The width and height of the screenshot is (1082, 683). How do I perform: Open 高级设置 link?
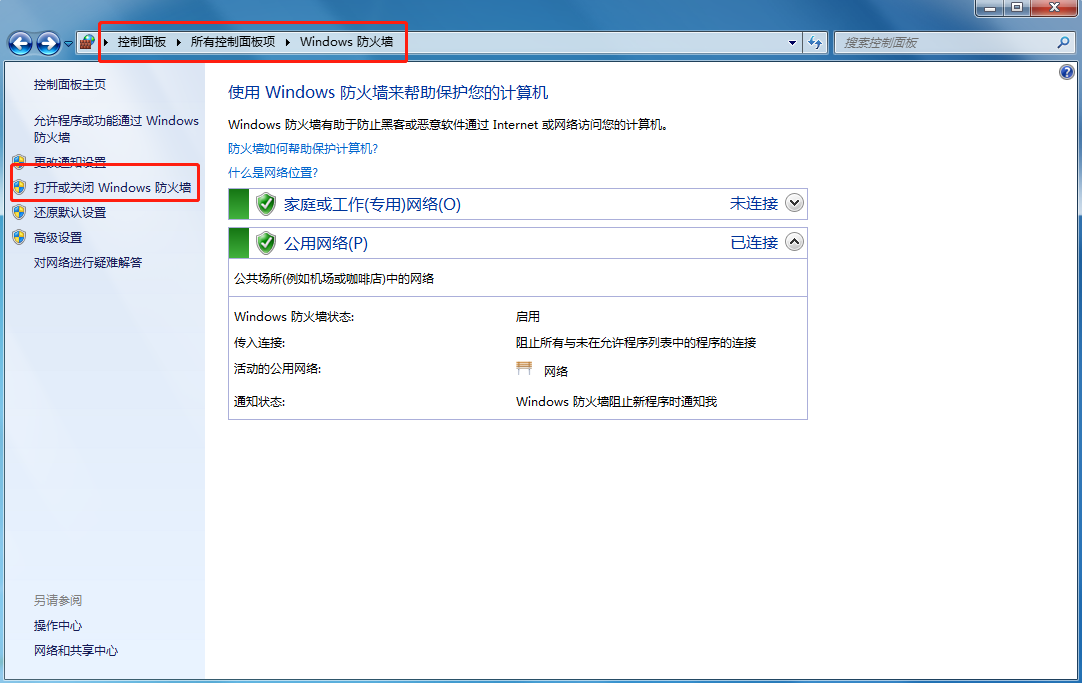pos(58,238)
